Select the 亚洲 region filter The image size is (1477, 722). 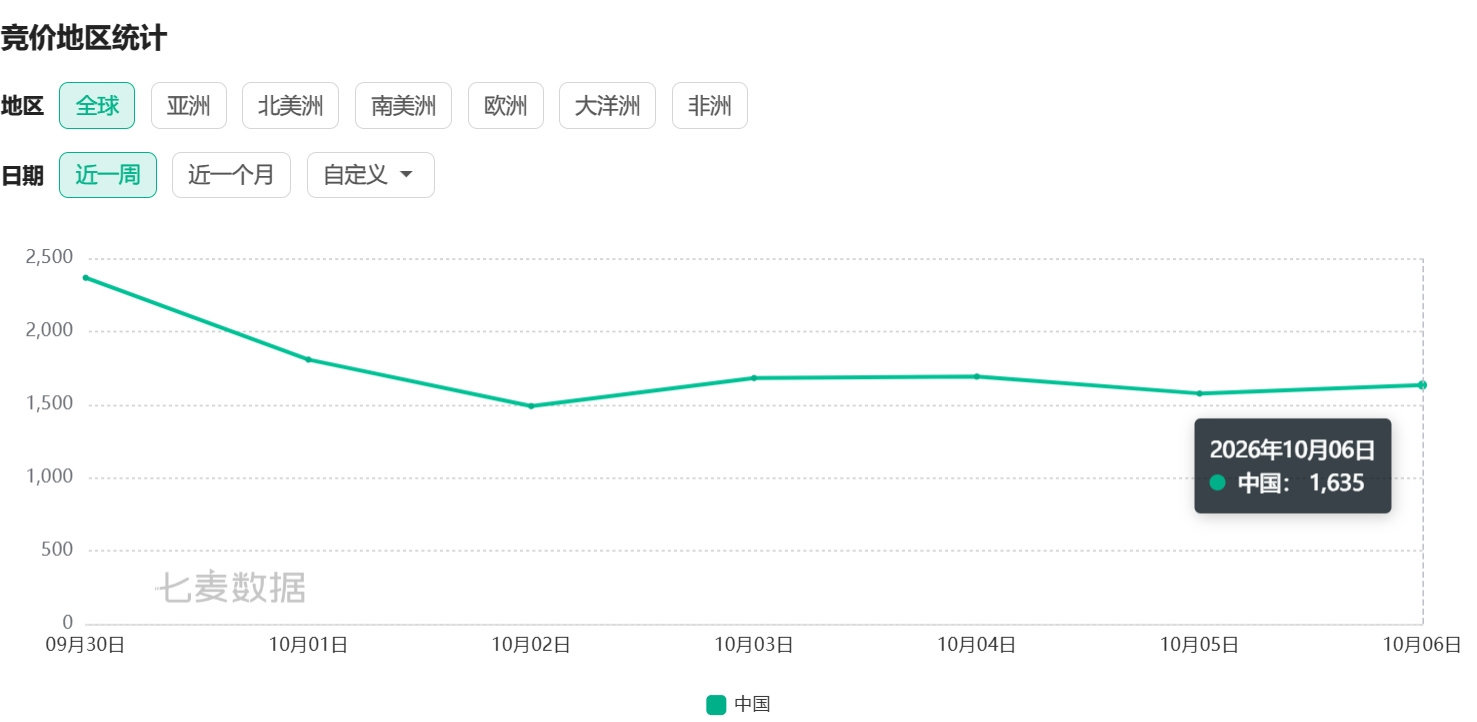pyautogui.click(x=189, y=106)
